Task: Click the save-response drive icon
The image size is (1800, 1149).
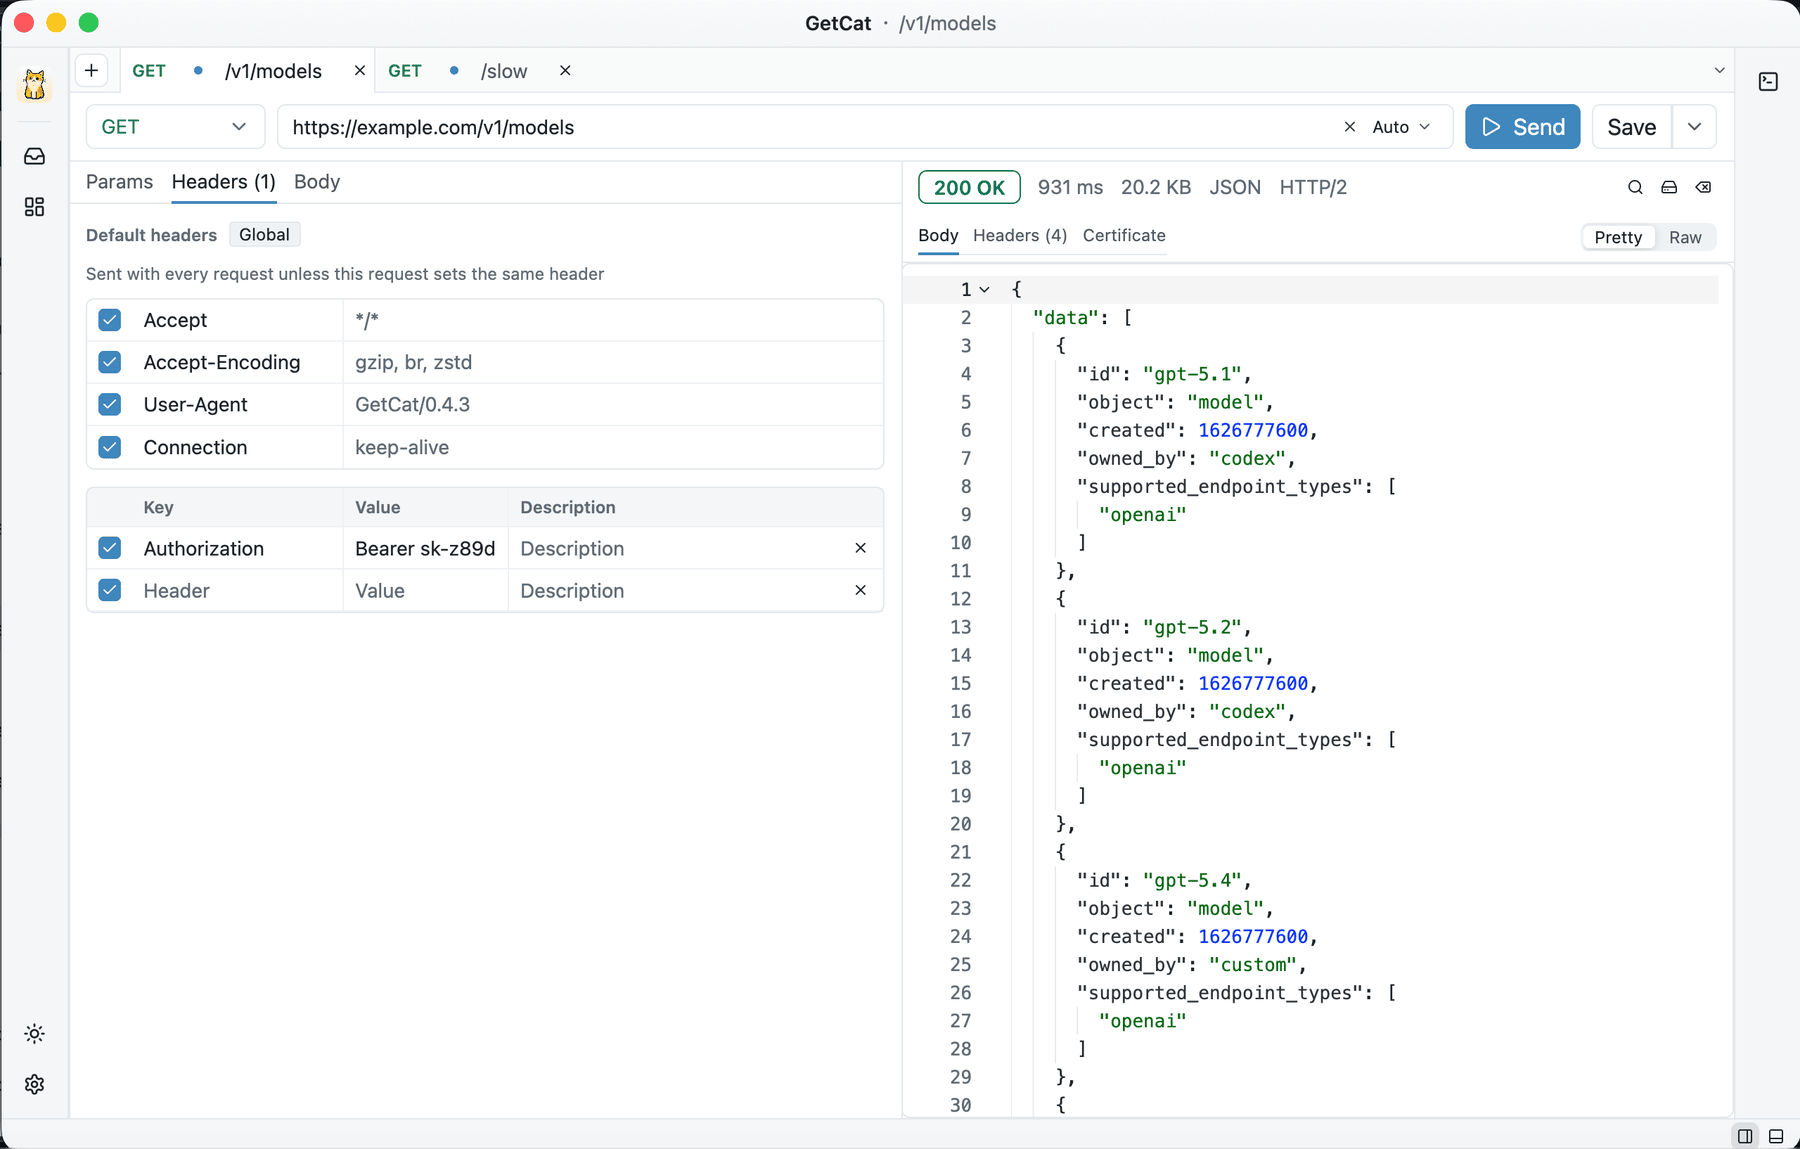Action: [x=1669, y=187]
